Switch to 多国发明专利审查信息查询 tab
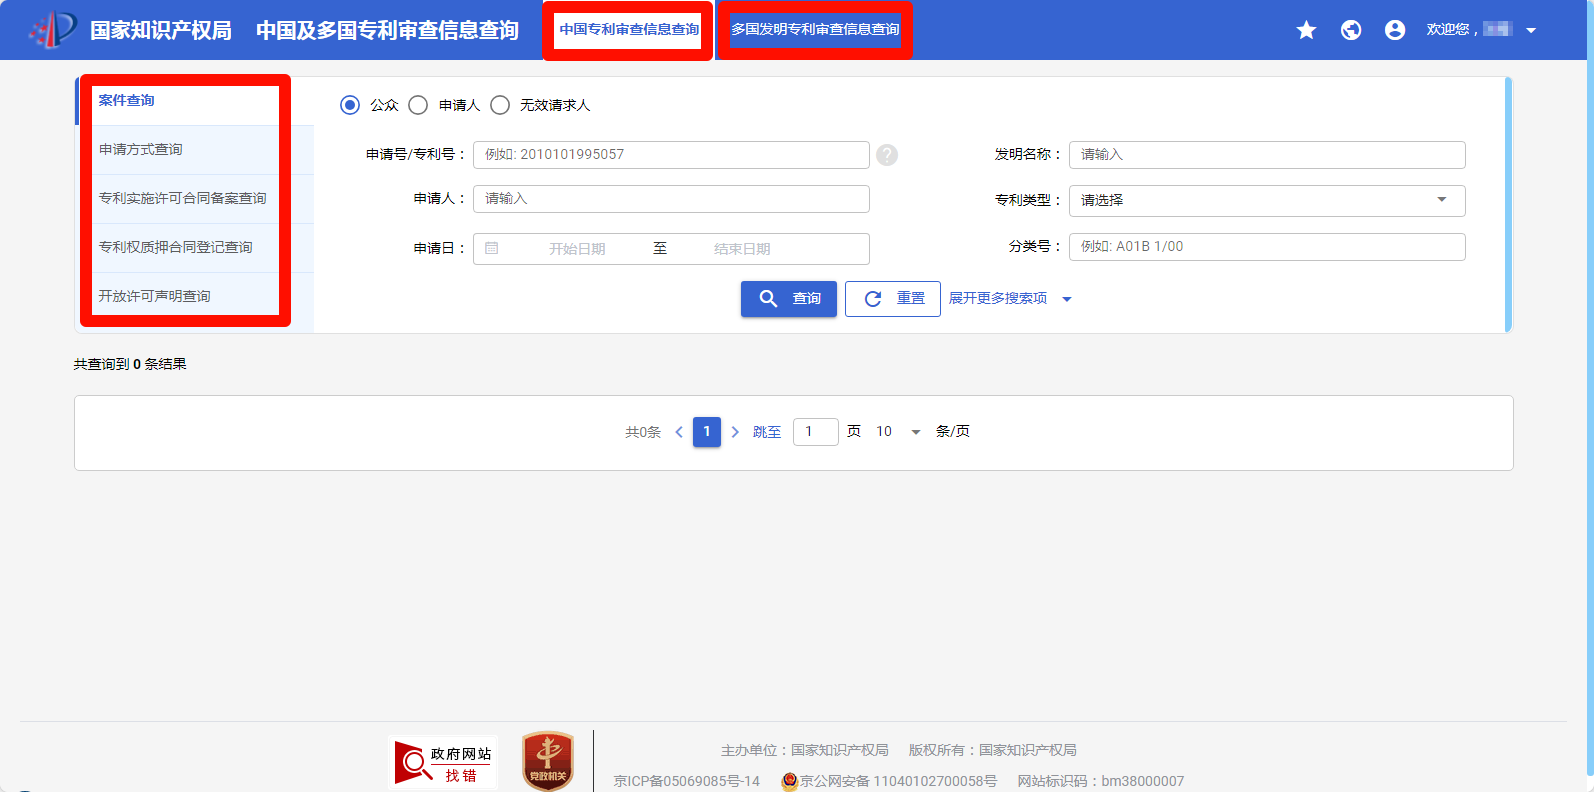The height and width of the screenshot is (792, 1594). tap(815, 29)
